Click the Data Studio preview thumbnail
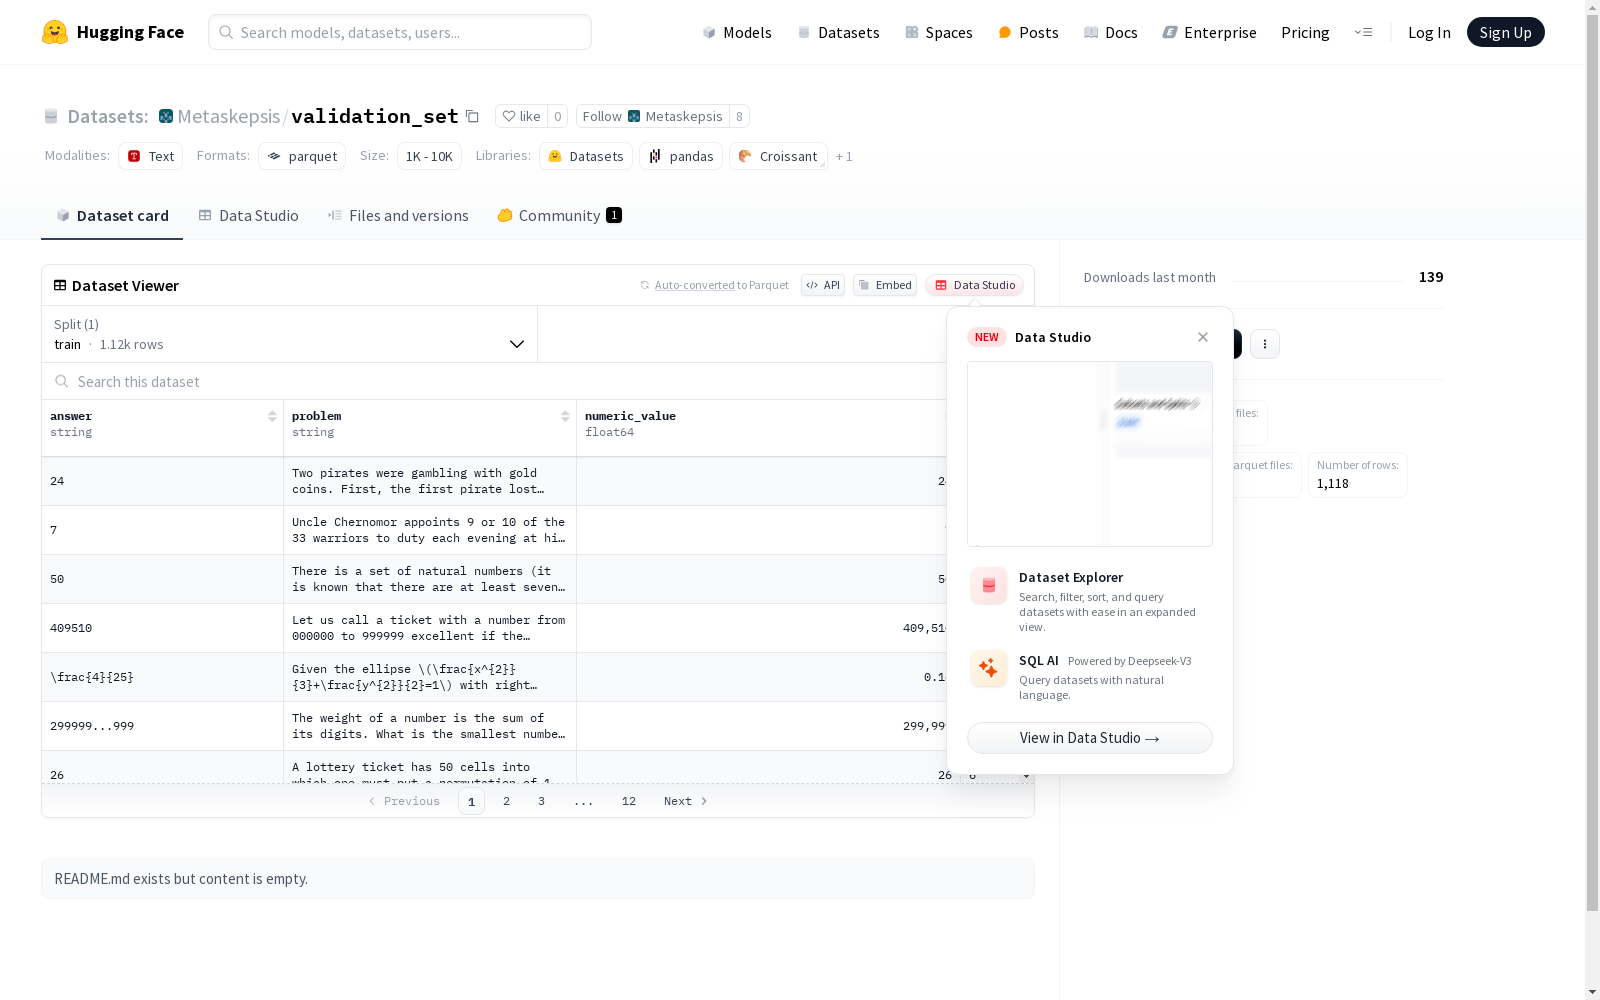Image resolution: width=1600 pixels, height=1000 pixels. pos(1090,454)
